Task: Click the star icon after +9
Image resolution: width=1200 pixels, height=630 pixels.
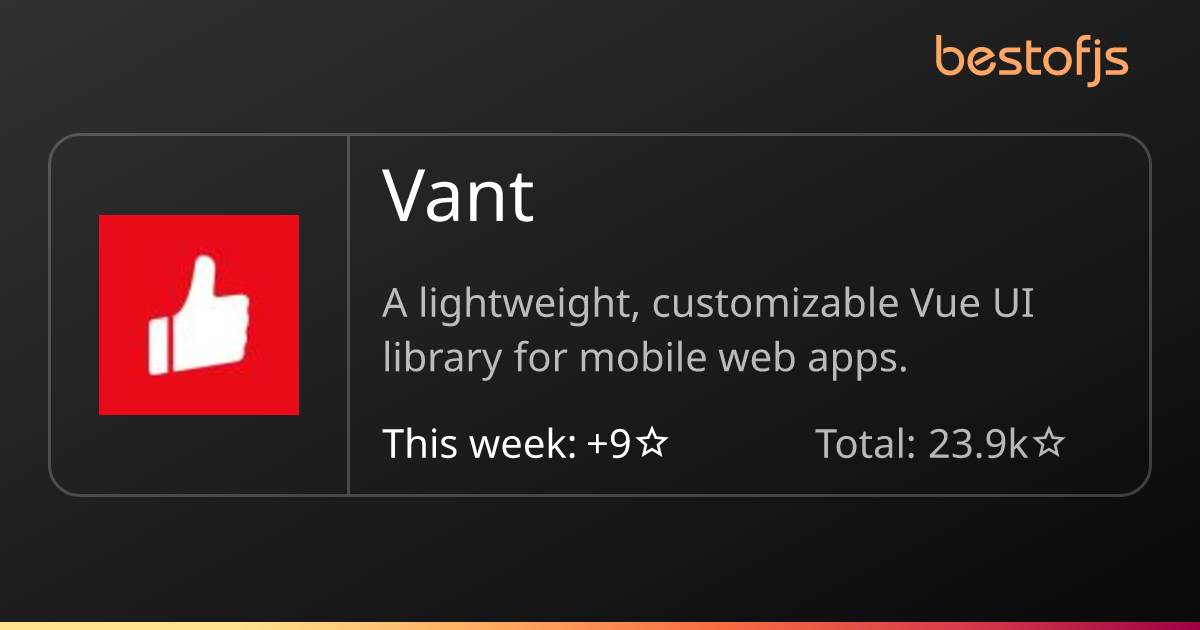Action: coord(652,444)
